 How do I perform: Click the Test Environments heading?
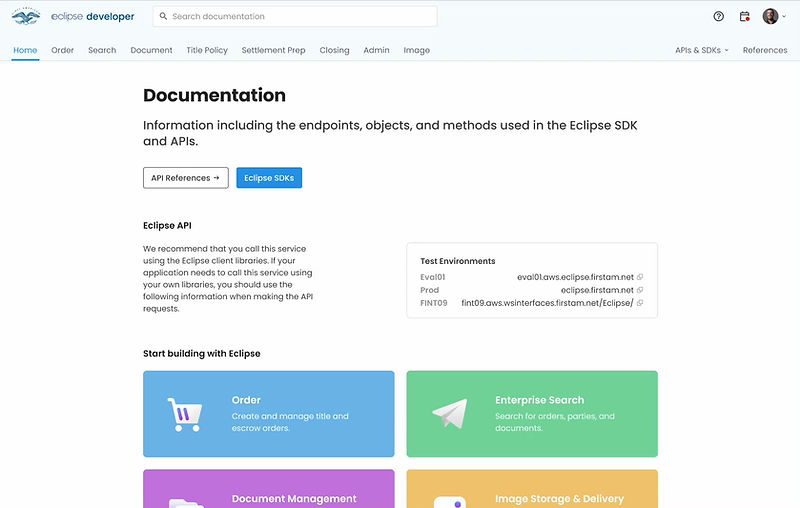point(458,261)
